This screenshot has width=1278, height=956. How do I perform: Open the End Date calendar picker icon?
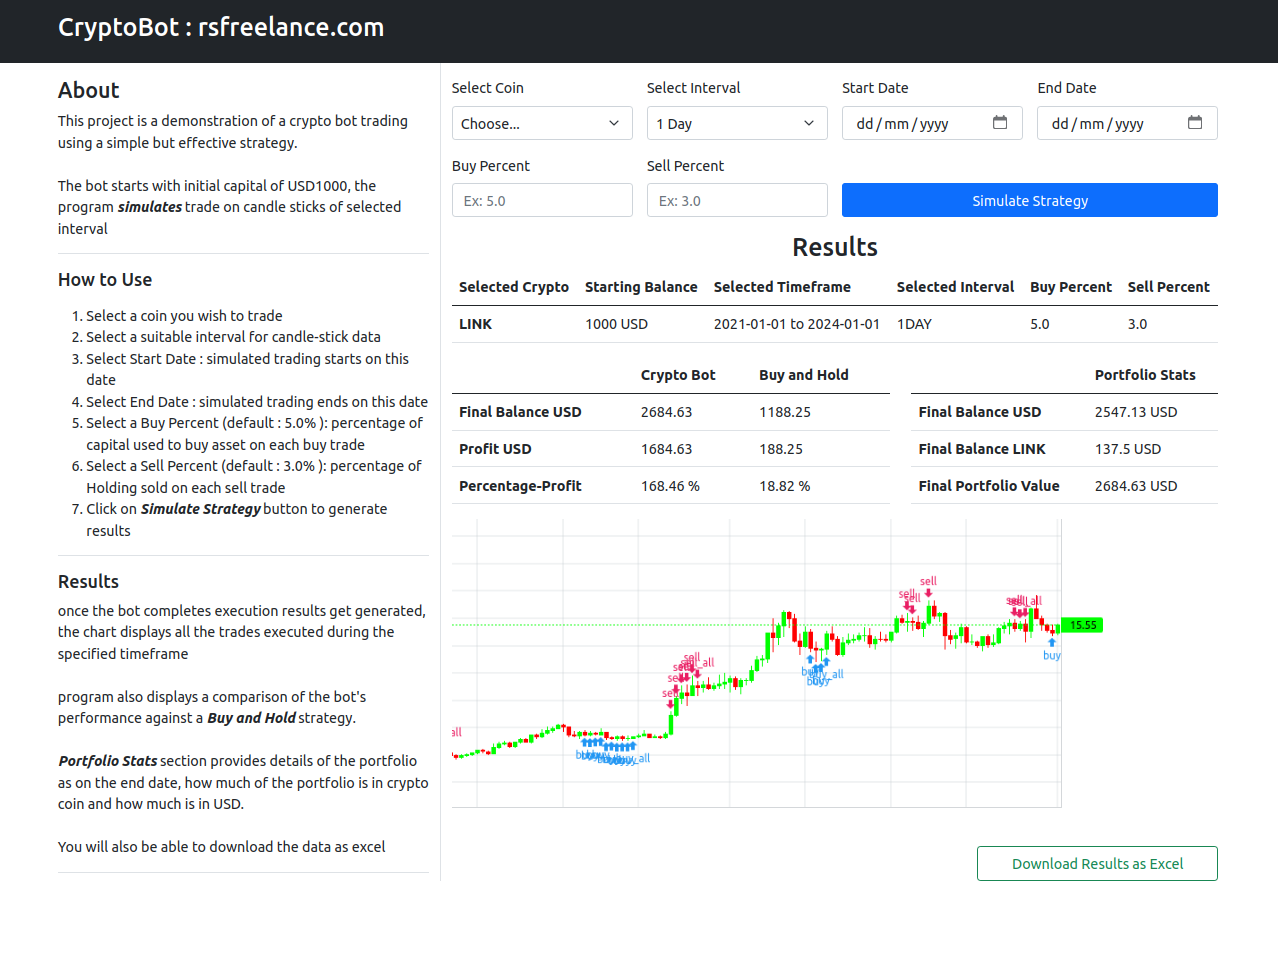(x=1194, y=123)
